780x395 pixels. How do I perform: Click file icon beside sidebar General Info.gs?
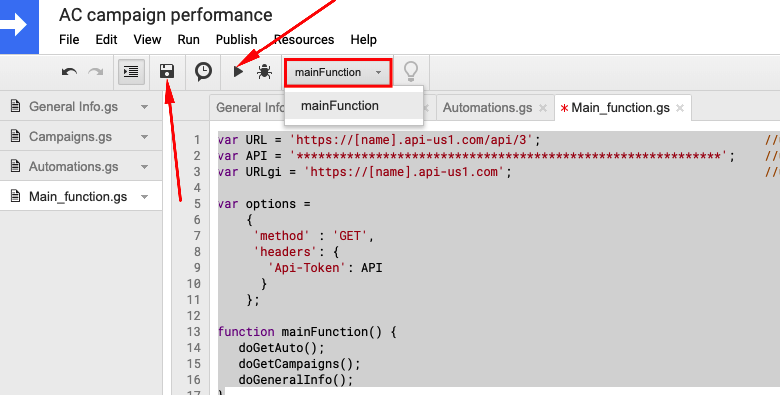(x=15, y=106)
